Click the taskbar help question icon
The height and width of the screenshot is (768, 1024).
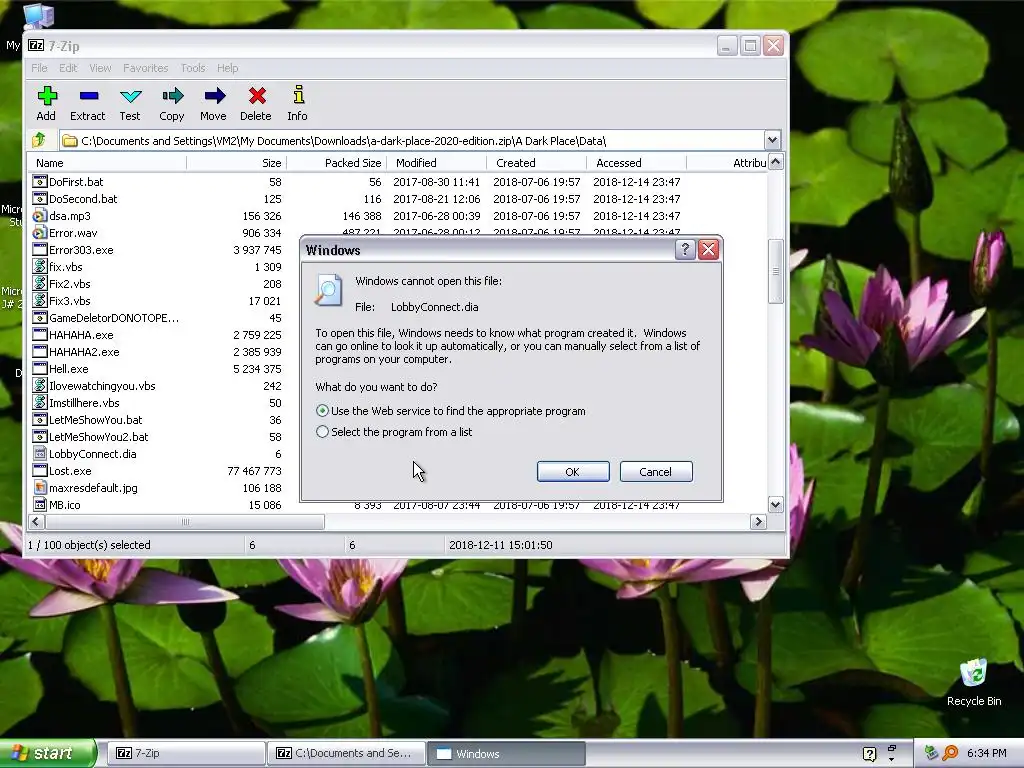[869, 754]
